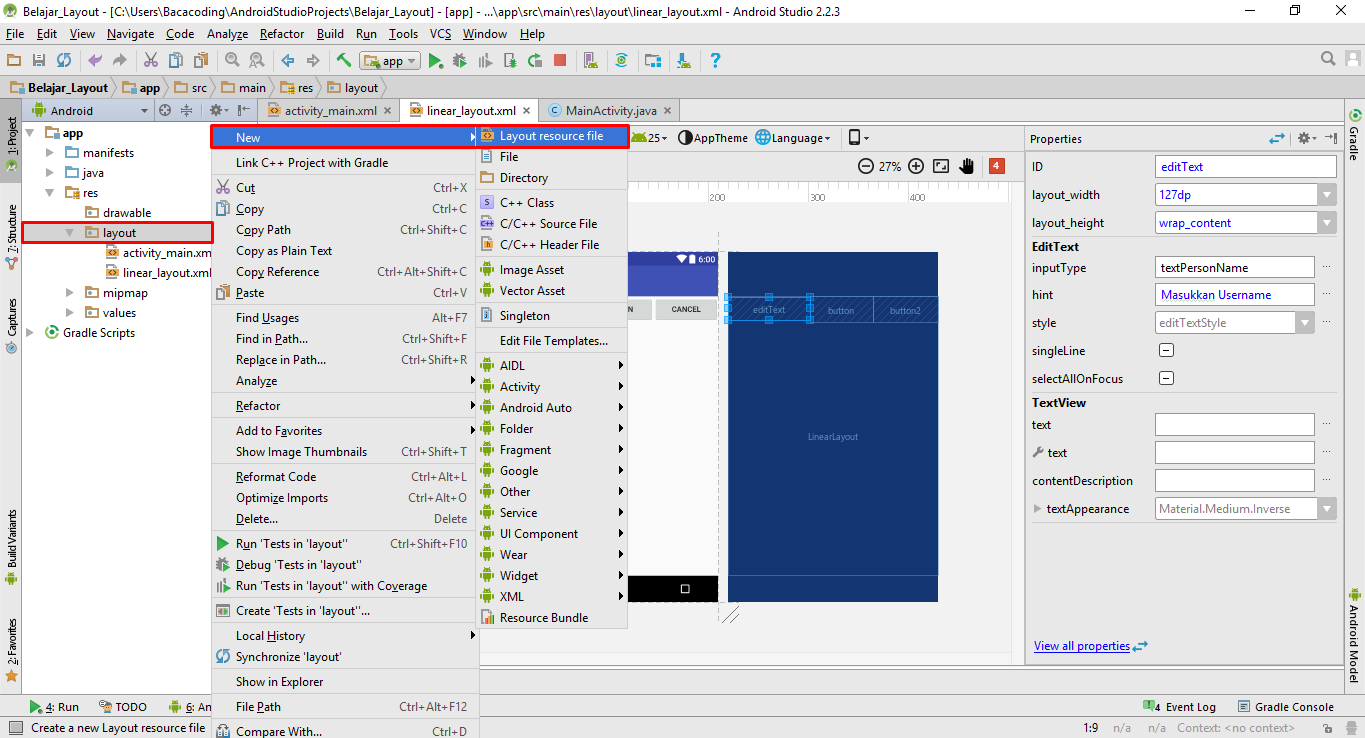This screenshot has width=1365, height=738.
Task: Open the Language selector dropdown
Action: click(x=793, y=139)
